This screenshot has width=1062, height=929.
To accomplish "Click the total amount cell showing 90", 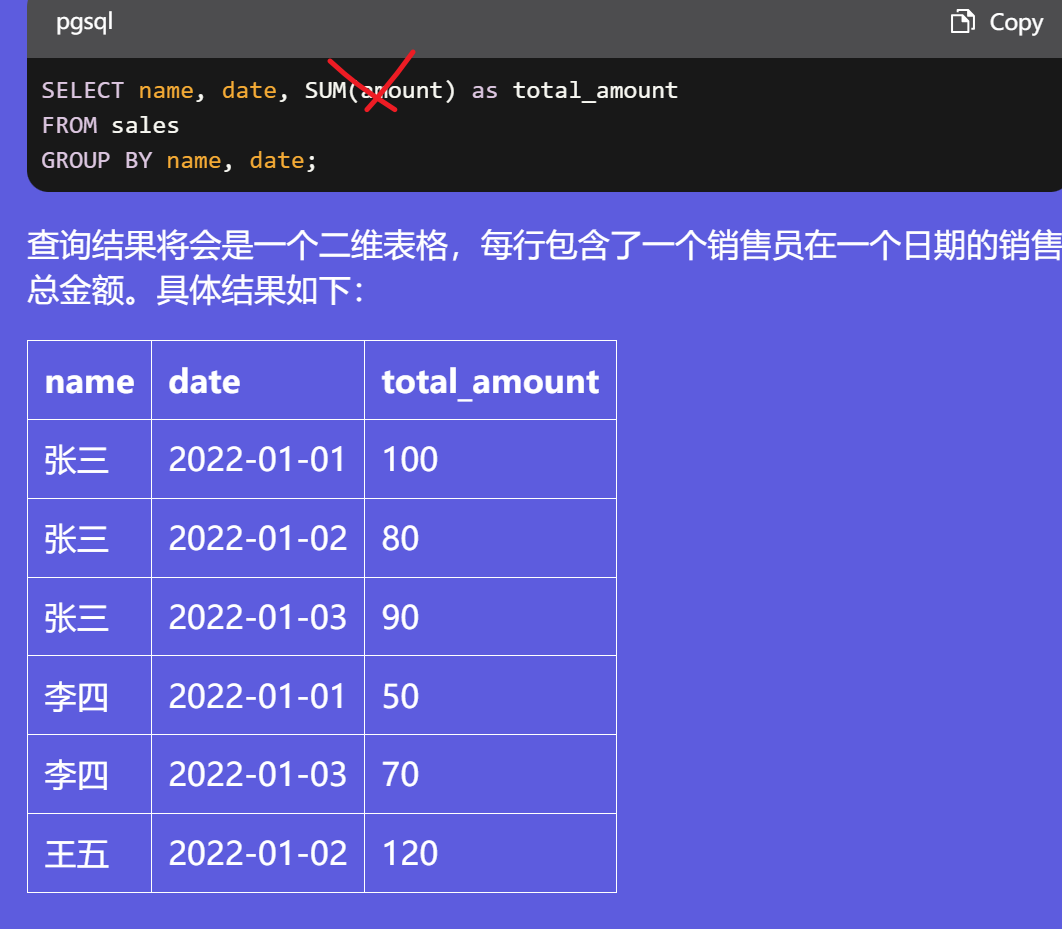I will click(400, 617).
